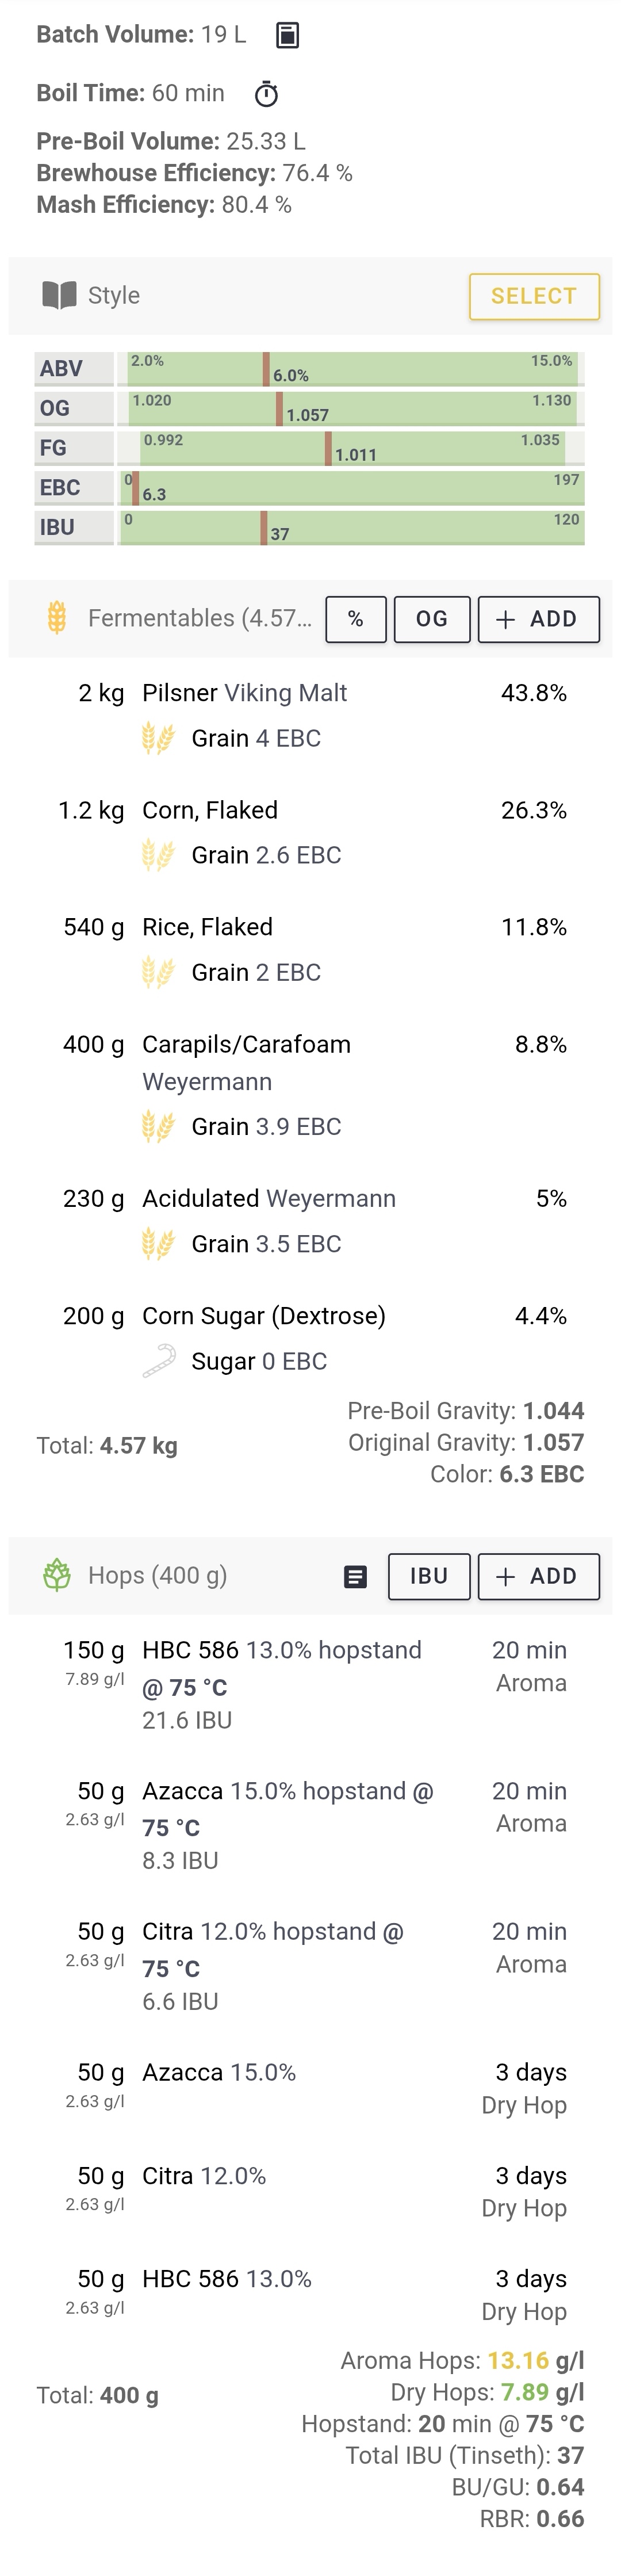Viewport: 621px width, 2576px height.
Task: Open the hops notes list icon
Action: (x=355, y=1577)
